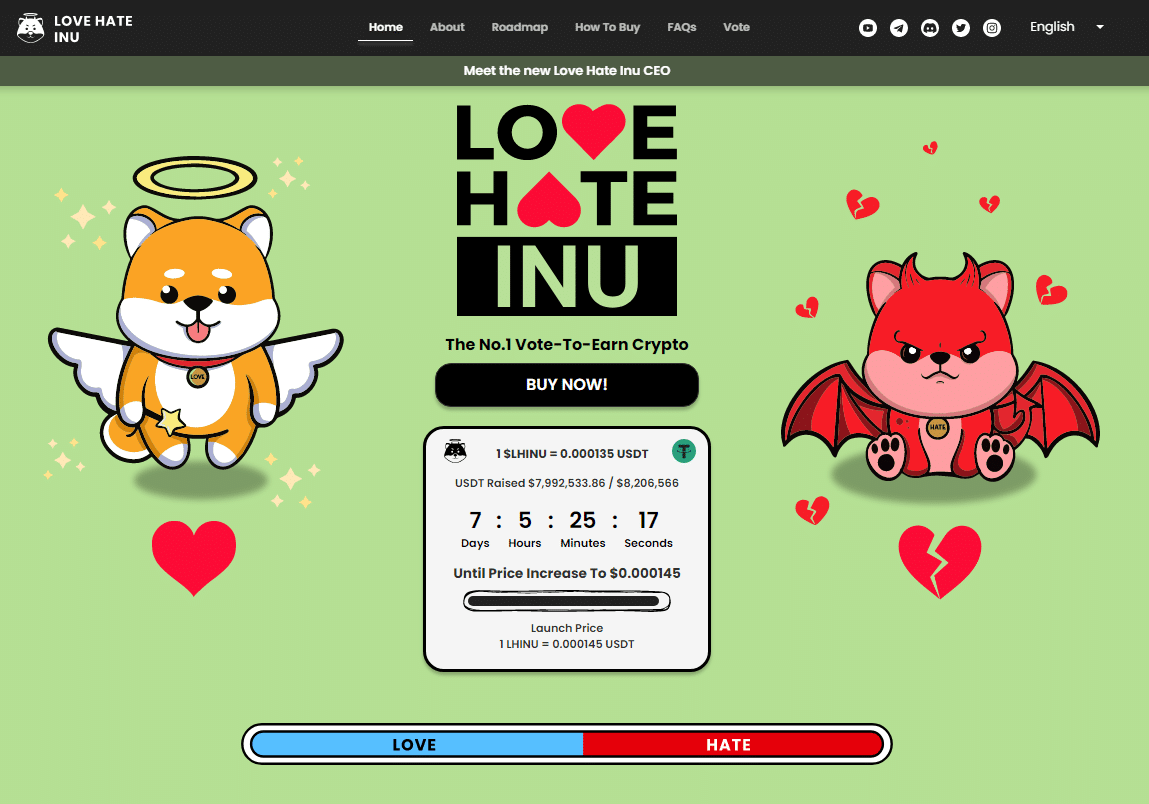1149x804 pixels.
Task: Navigate to the Roadmap section
Action: (520, 27)
